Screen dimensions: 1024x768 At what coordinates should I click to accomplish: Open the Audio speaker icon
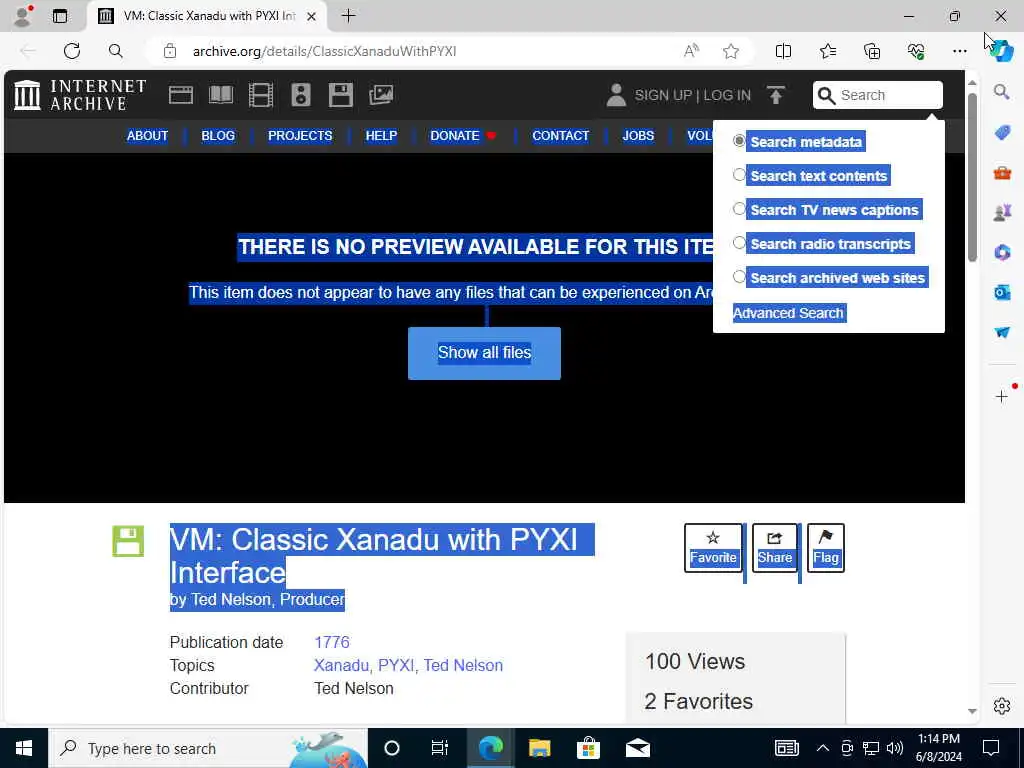[x=300, y=95]
